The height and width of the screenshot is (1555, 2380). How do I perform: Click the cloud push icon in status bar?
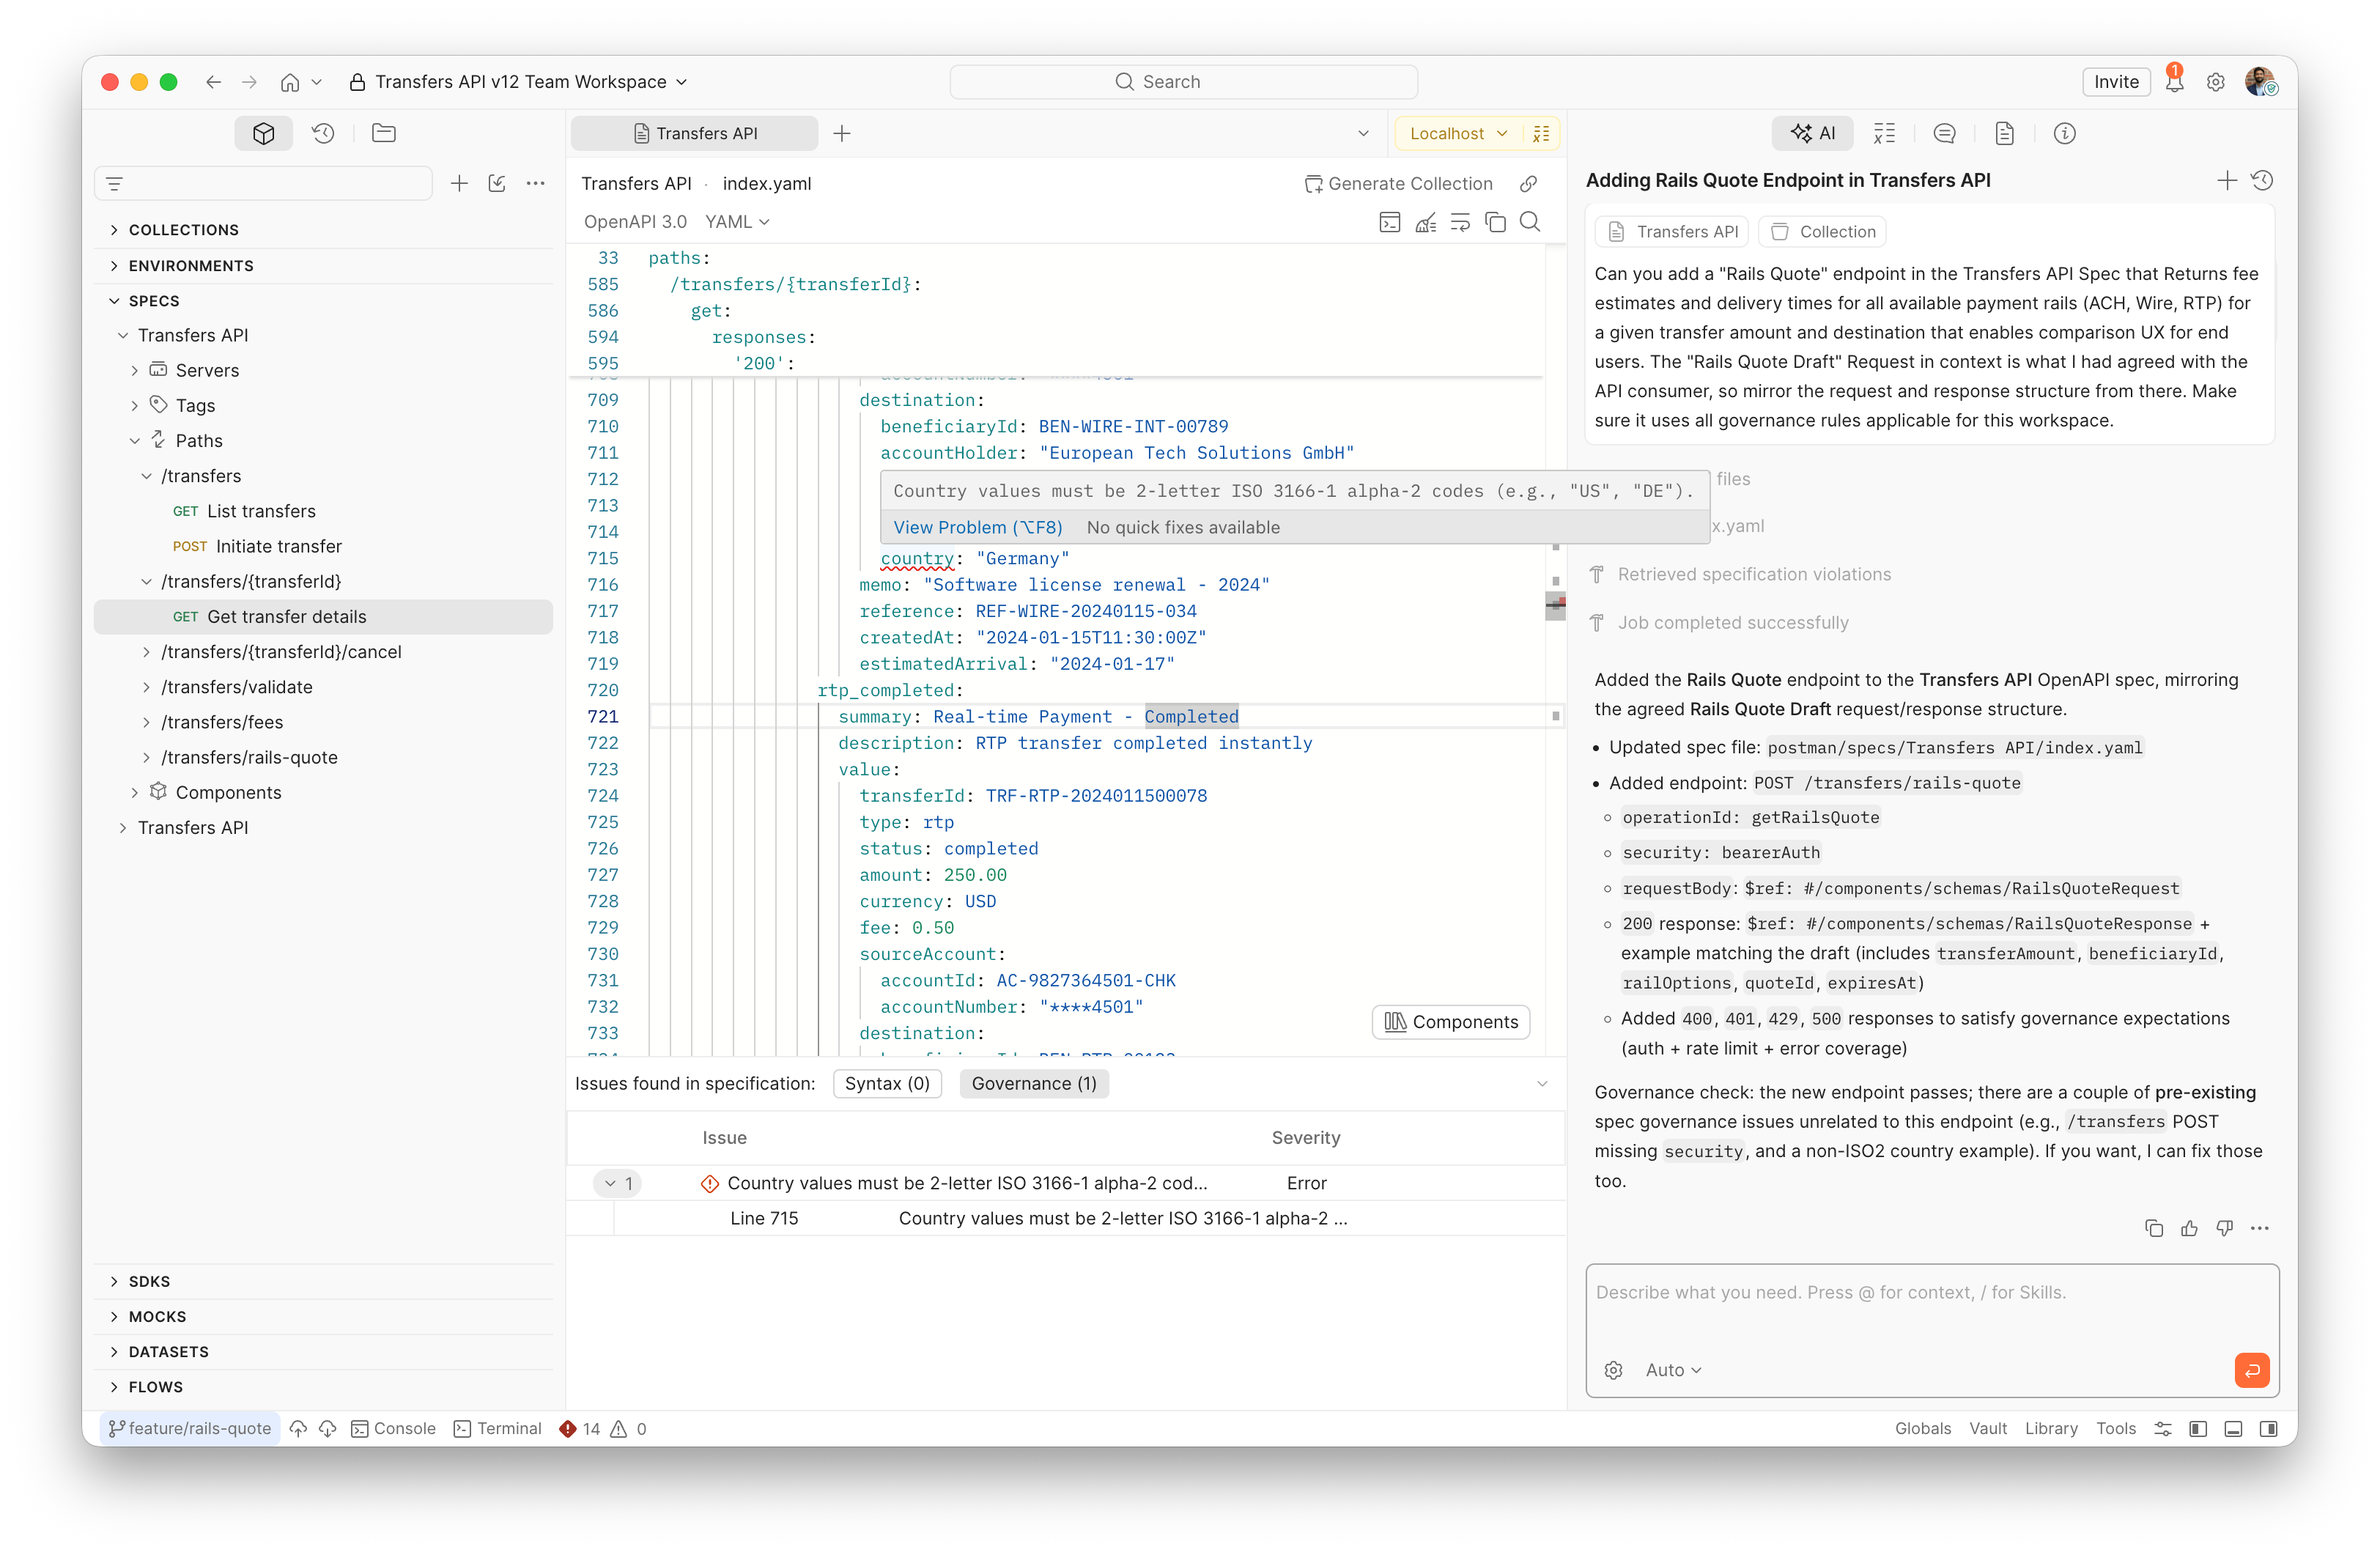298,1428
